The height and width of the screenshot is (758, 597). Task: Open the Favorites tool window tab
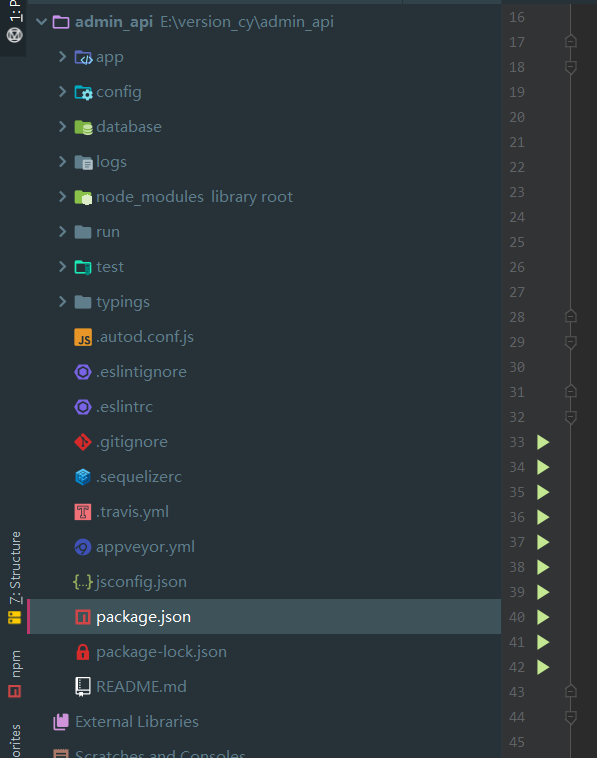click(15, 741)
